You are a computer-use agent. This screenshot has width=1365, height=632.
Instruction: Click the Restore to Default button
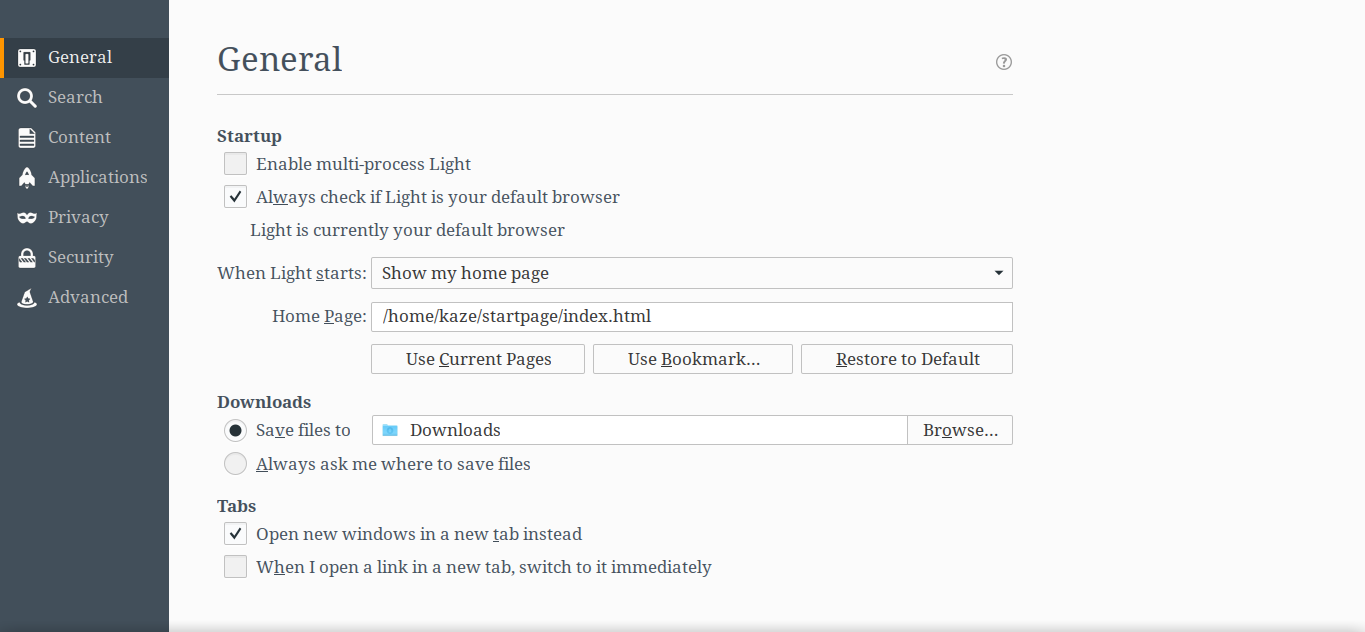[x=907, y=359]
